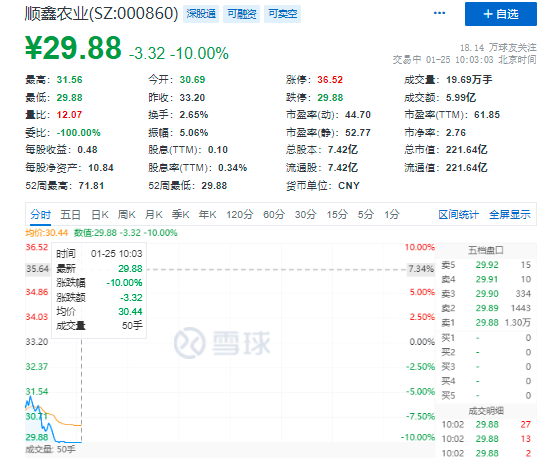Select the 可卖空 tag
The width and height of the screenshot is (560, 458).
click(x=282, y=14)
